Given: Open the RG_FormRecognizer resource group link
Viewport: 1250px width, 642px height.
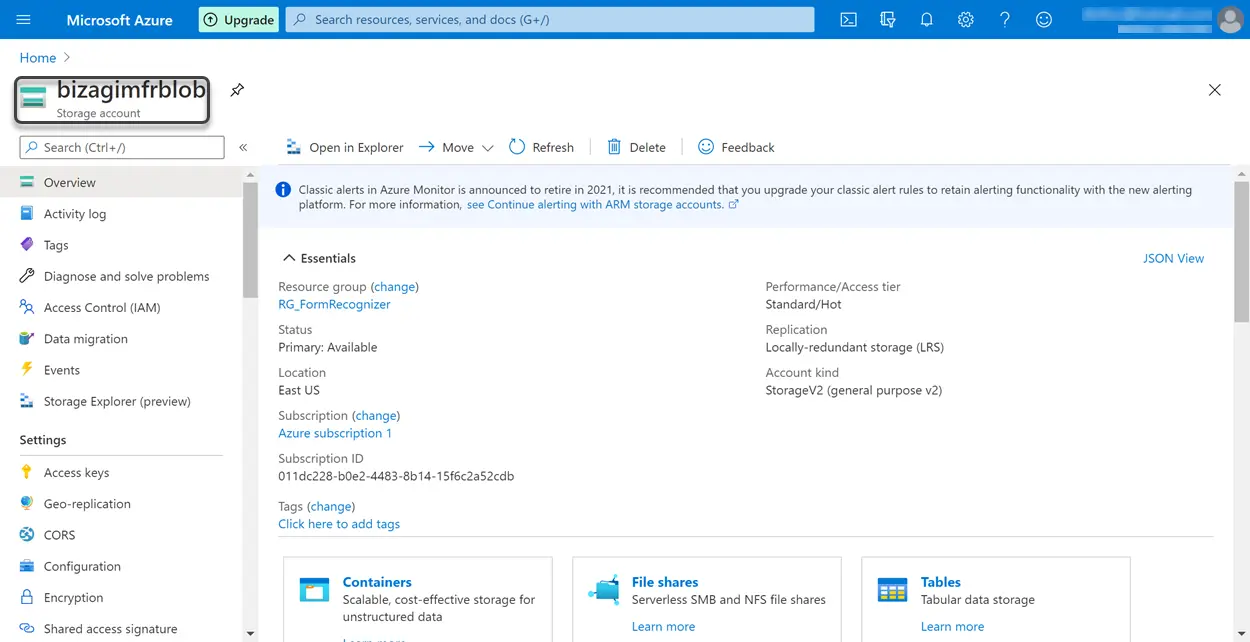Looking at the screenshot, I should coord(334,304).
